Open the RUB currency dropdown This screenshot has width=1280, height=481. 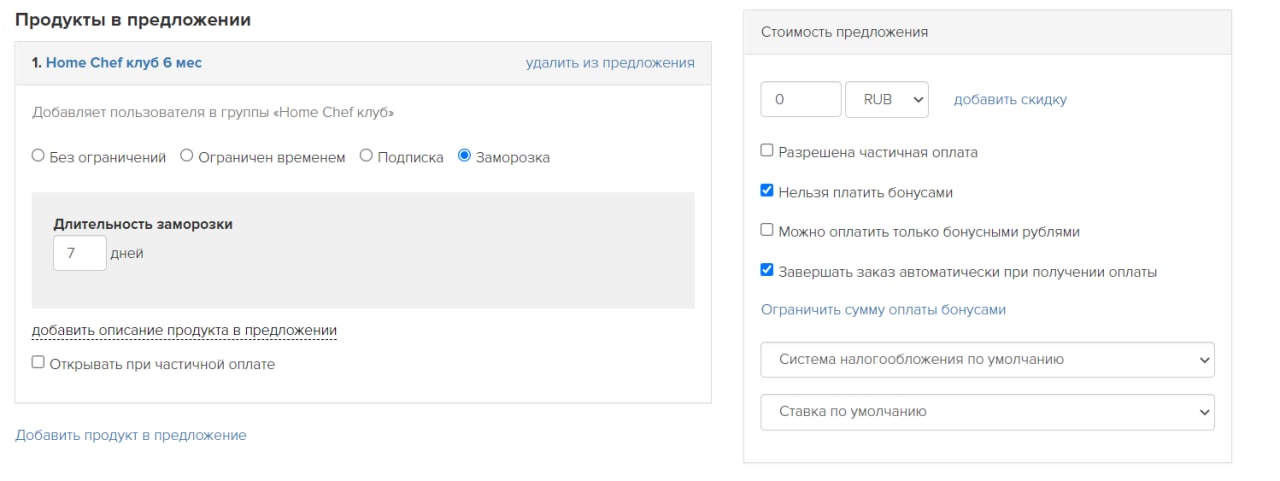coord(887,99)
